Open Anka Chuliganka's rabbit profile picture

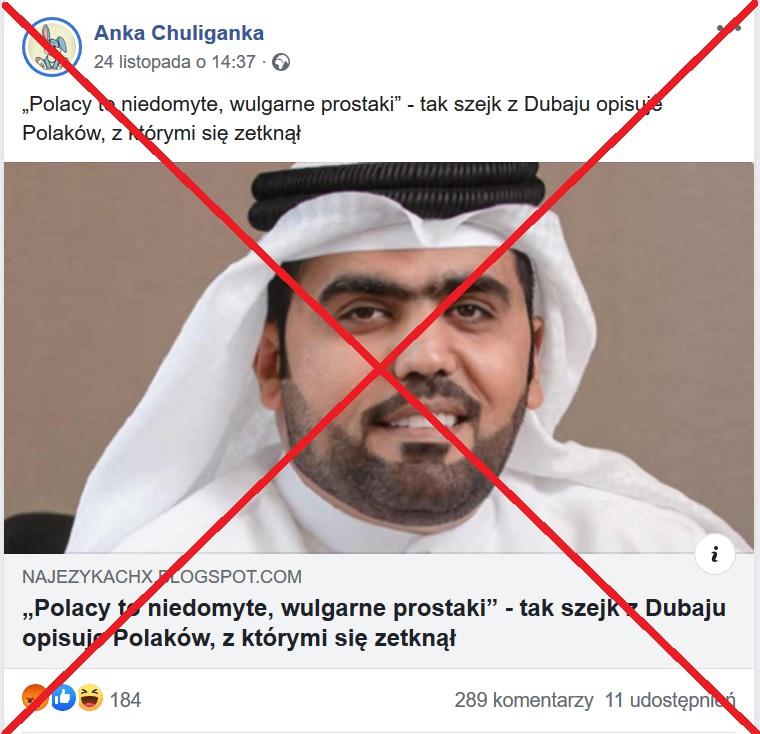pos(52,47)
